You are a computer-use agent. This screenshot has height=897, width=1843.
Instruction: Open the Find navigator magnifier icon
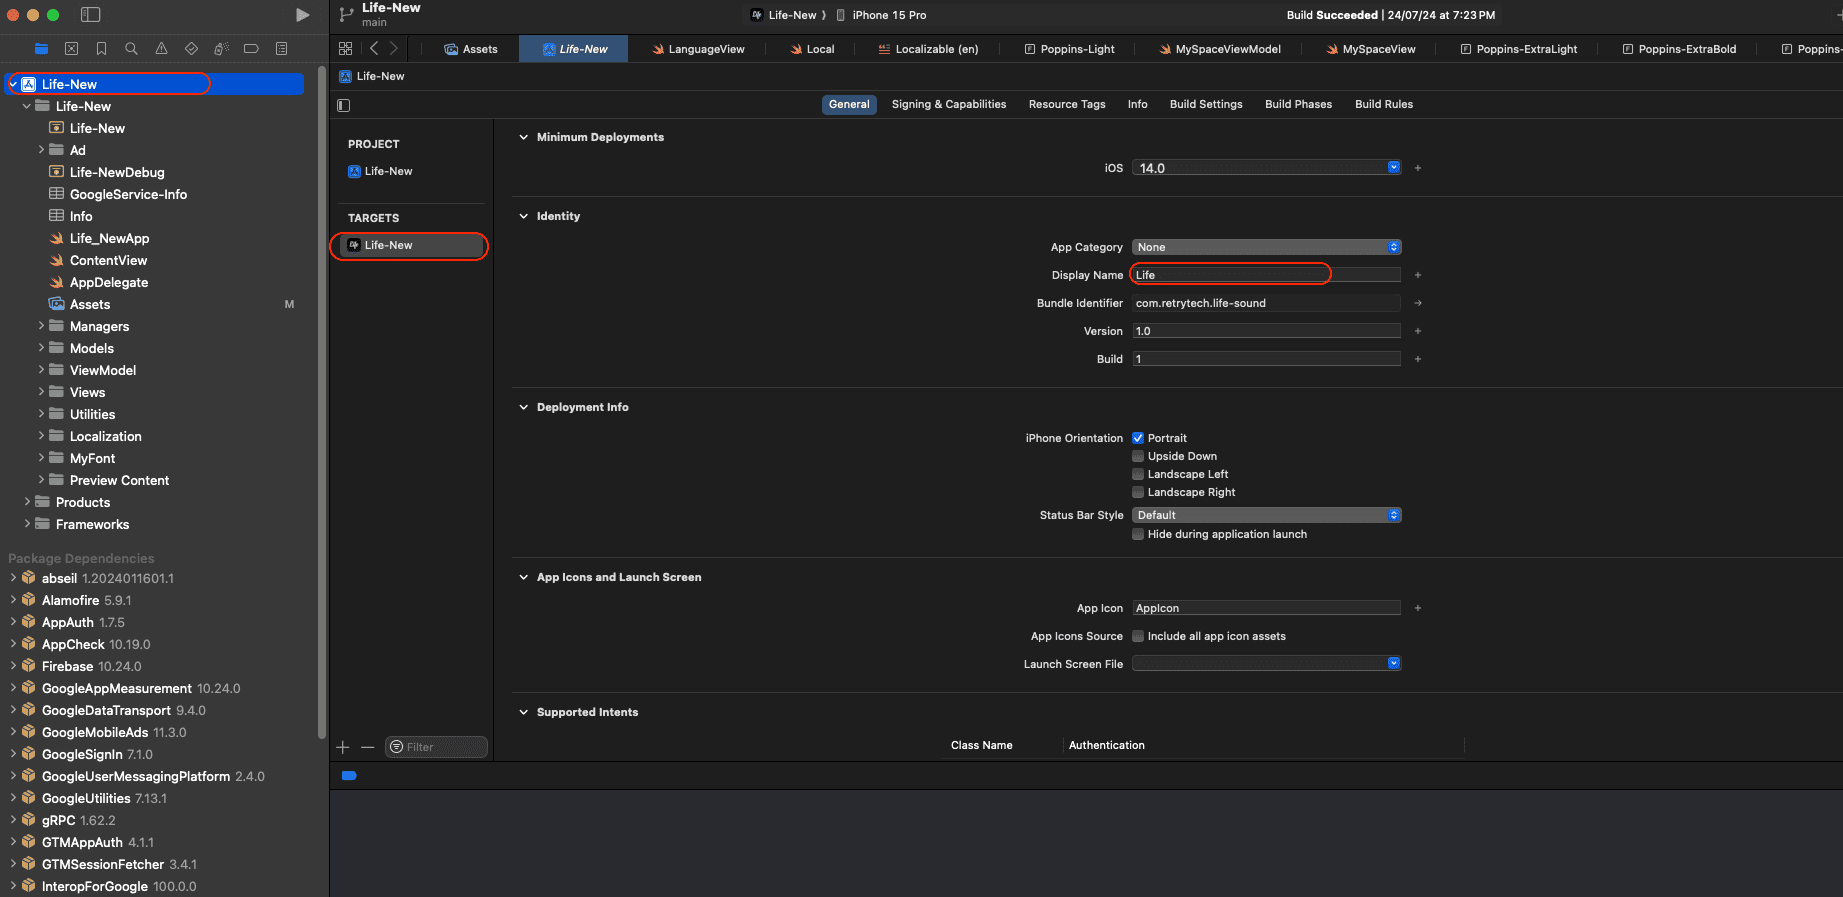pos(131,49)
